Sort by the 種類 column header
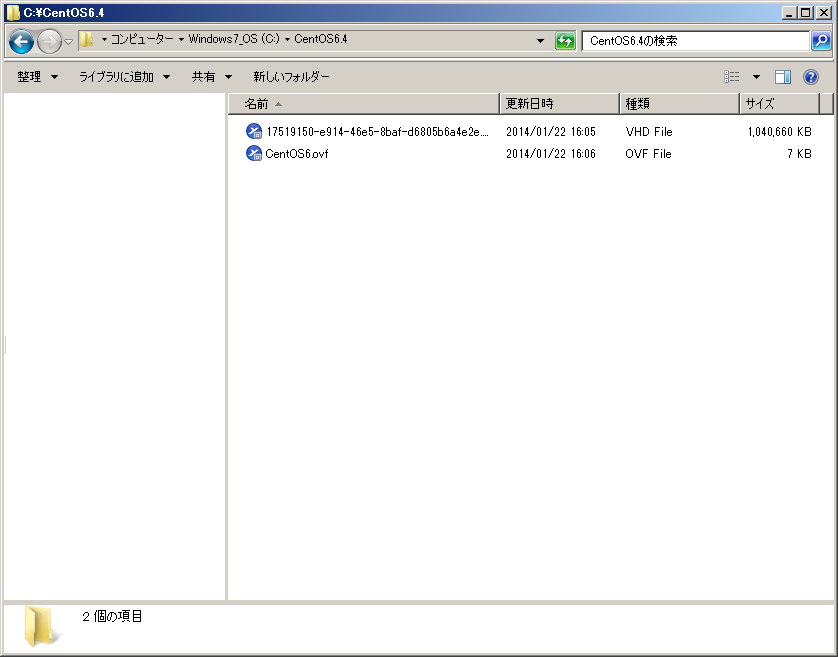Screen dimensions: 838x657 point(679,104)
